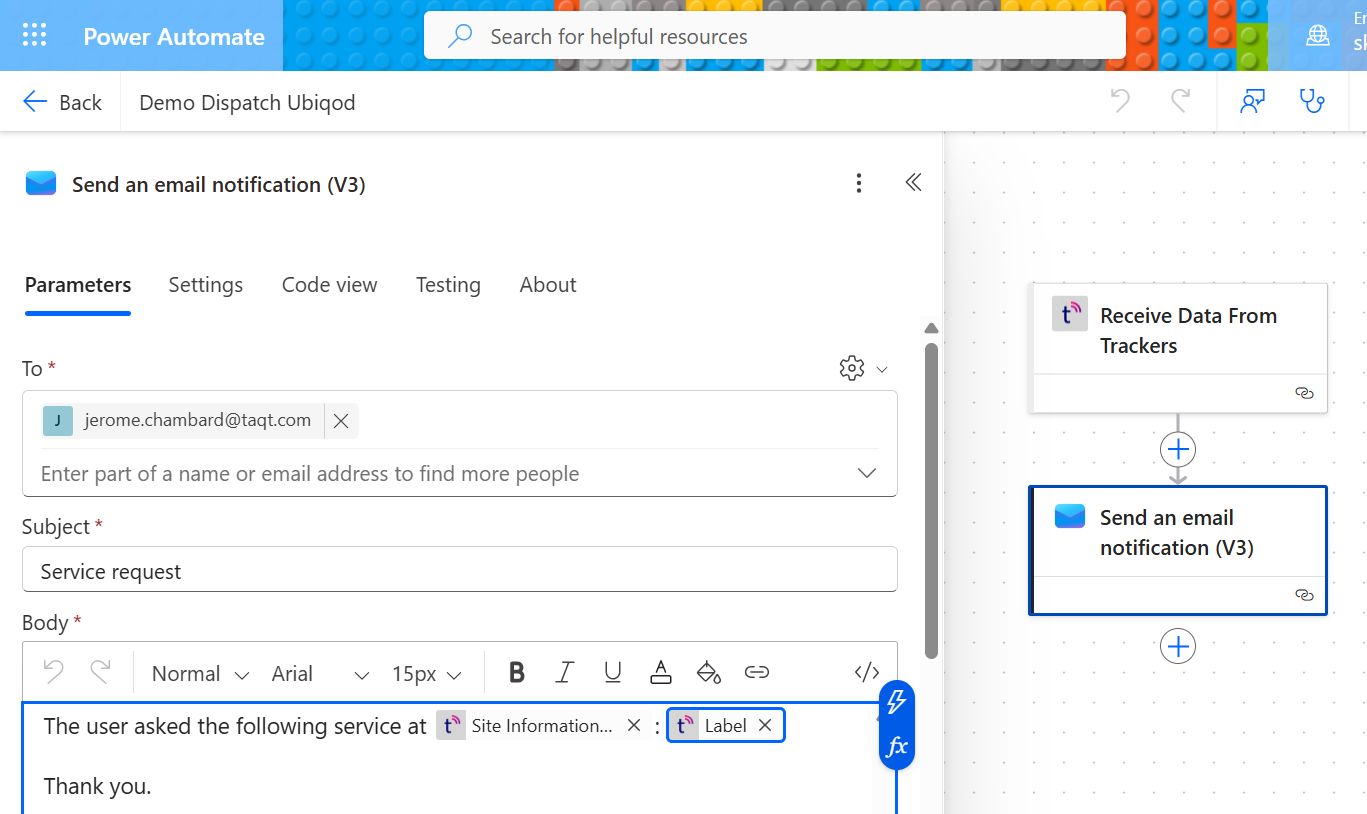Remove jerome.chambard@taqt.com recipient
Viewport: 1367px width, 814px height.
pos(341,421)
